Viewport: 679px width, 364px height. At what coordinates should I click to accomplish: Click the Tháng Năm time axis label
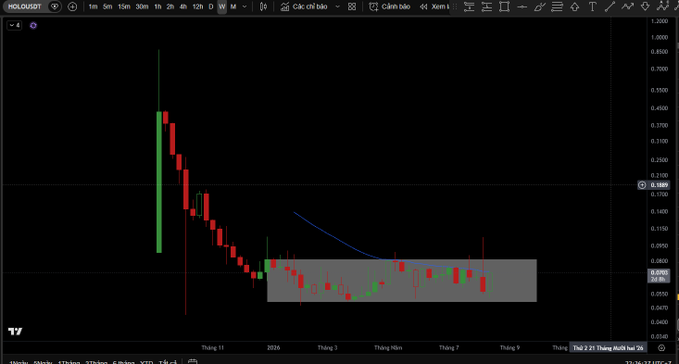point(388,348)
